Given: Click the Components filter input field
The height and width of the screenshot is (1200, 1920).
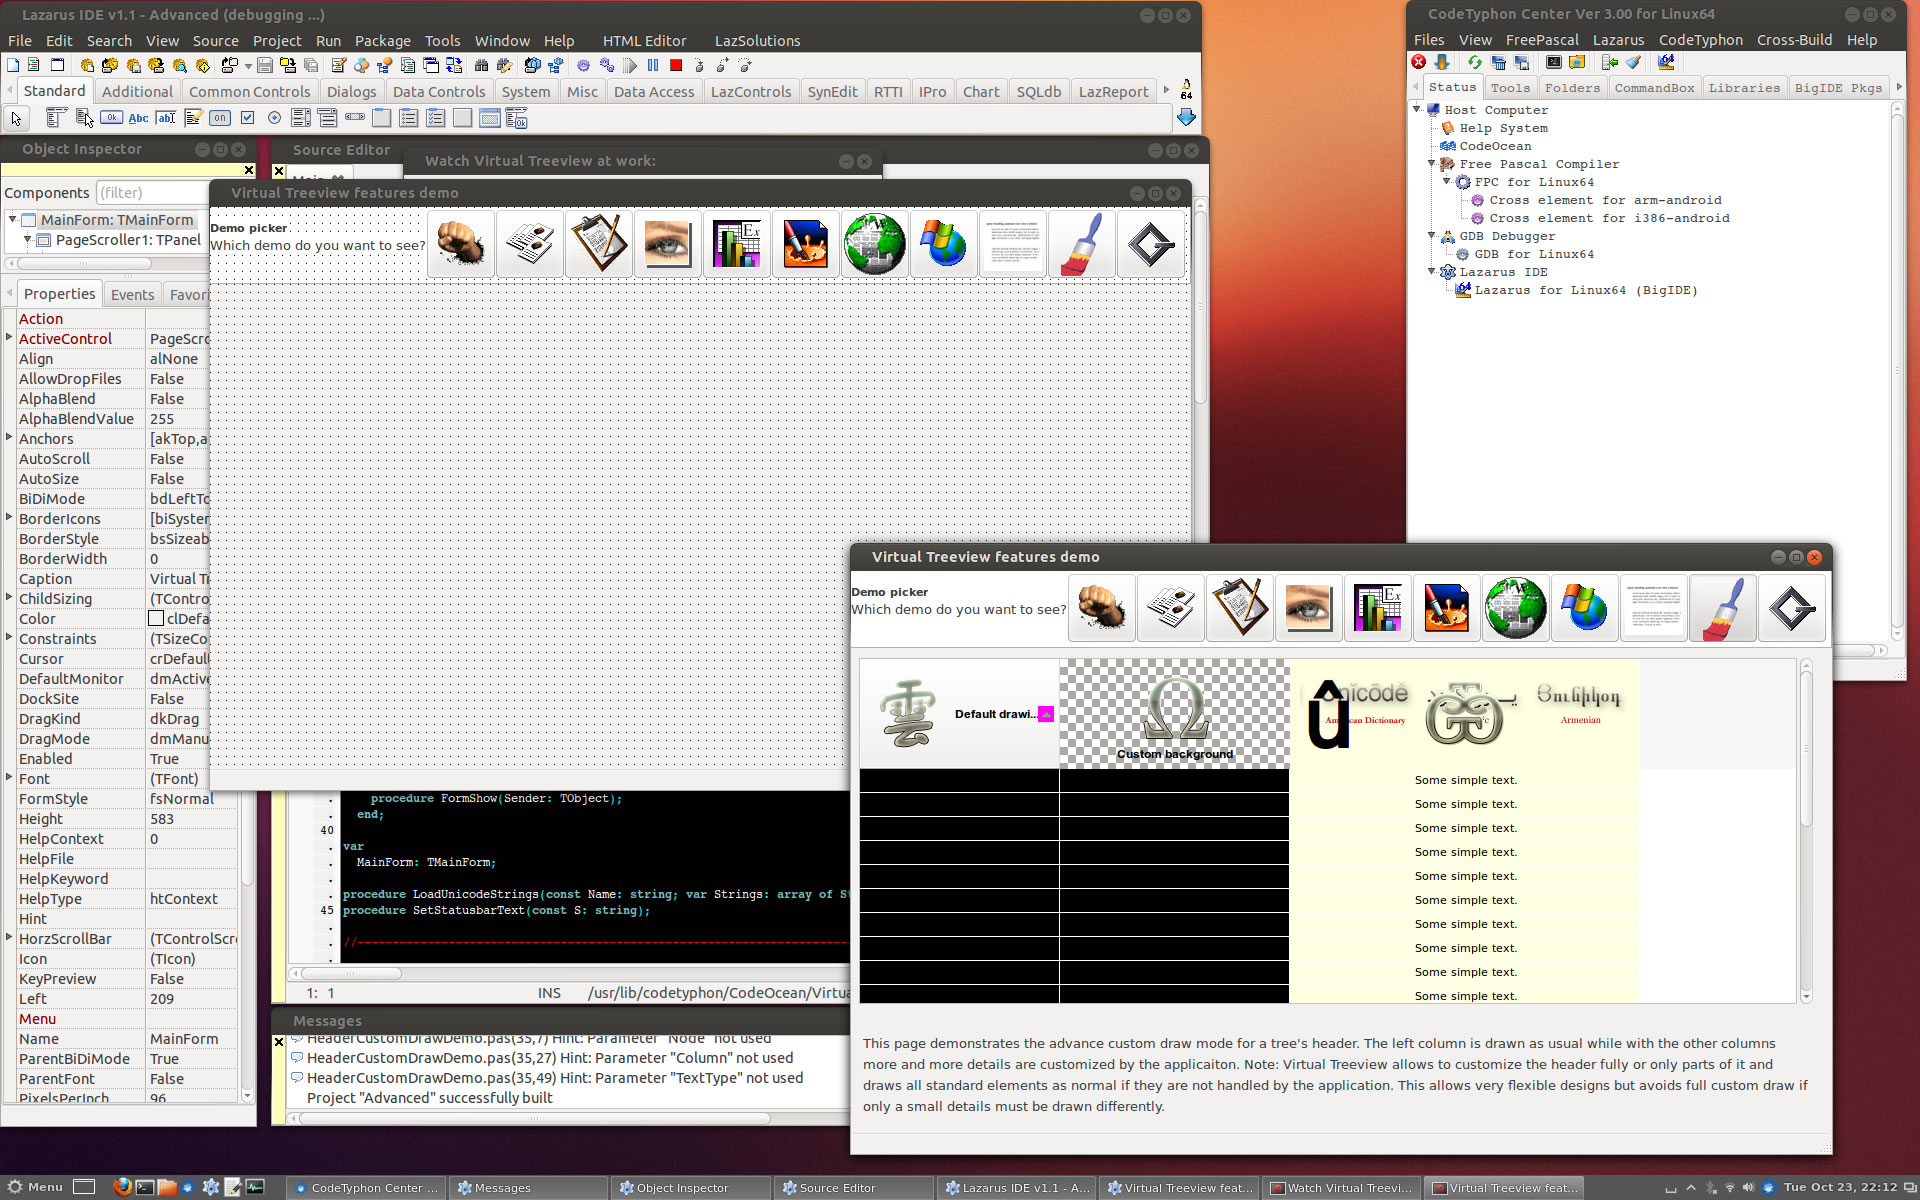Looking at the screenshot, I should pos(152,193).
